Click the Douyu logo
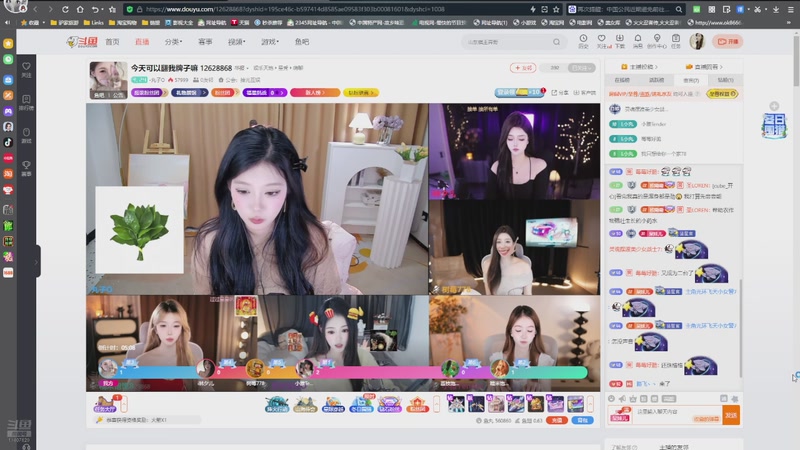800x450 pixels. point(82,42)
